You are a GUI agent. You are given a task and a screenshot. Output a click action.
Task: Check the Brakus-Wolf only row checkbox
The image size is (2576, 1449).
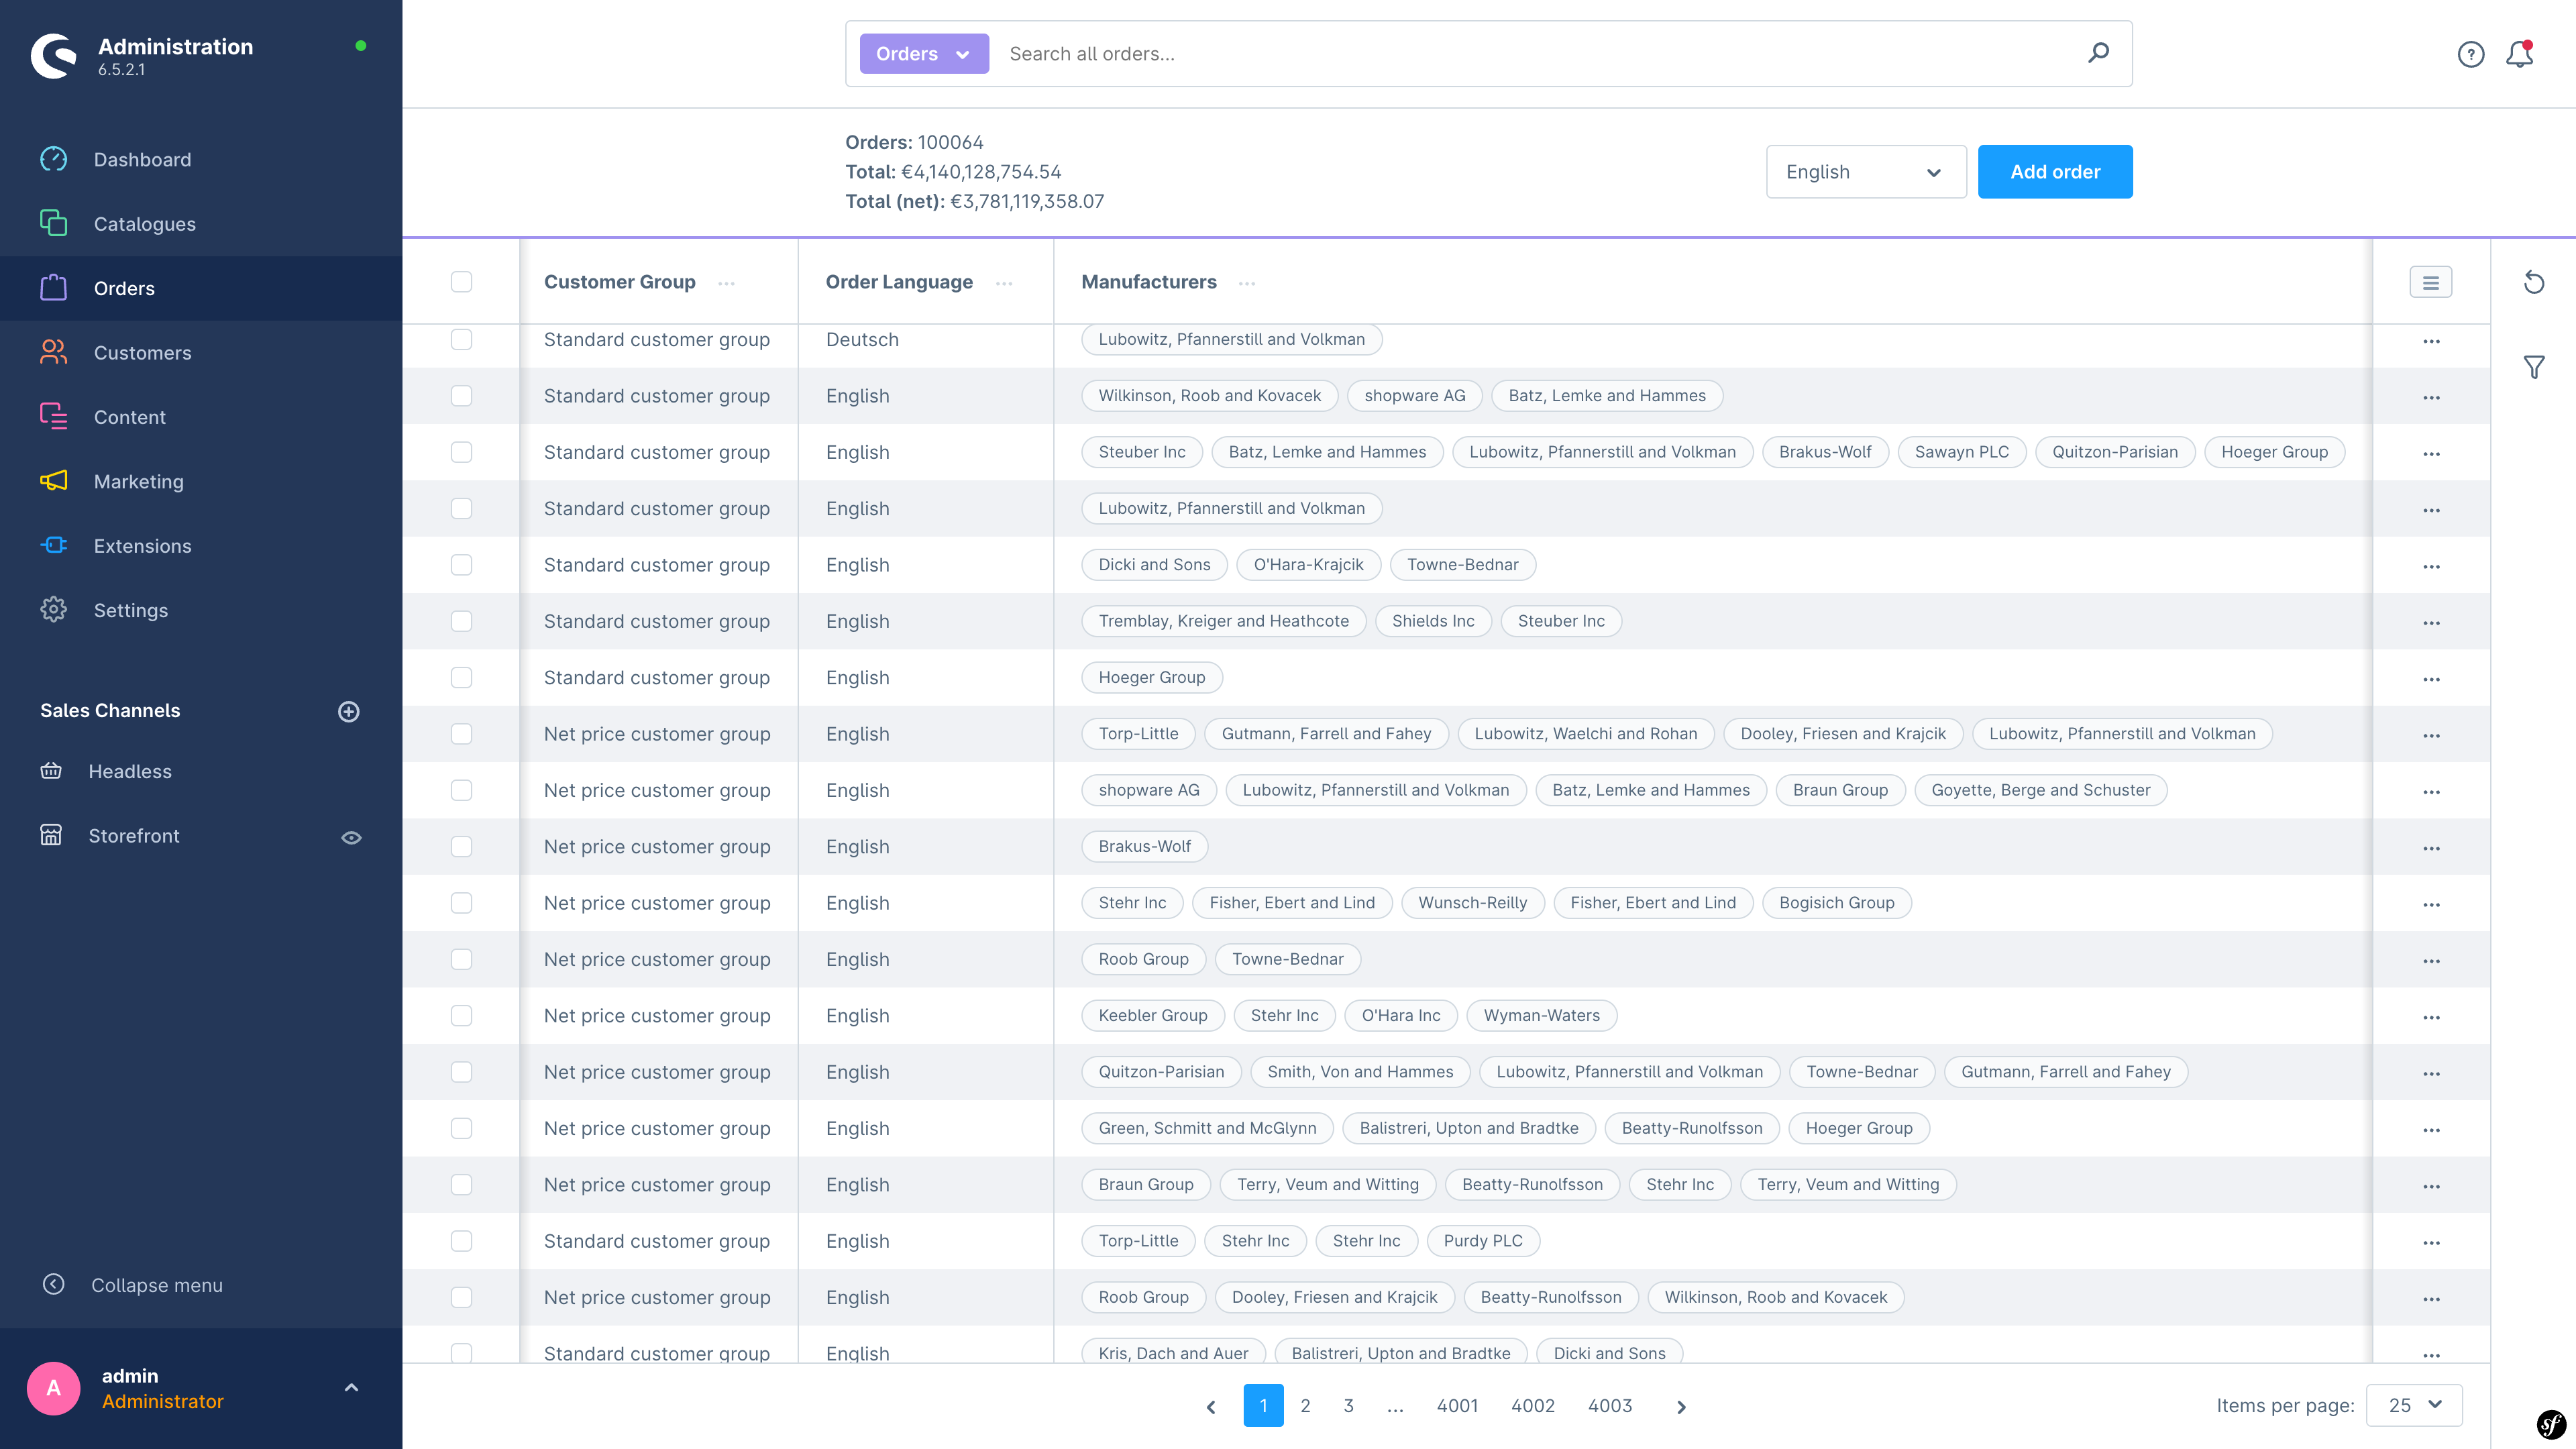click(x=461, y=847)
